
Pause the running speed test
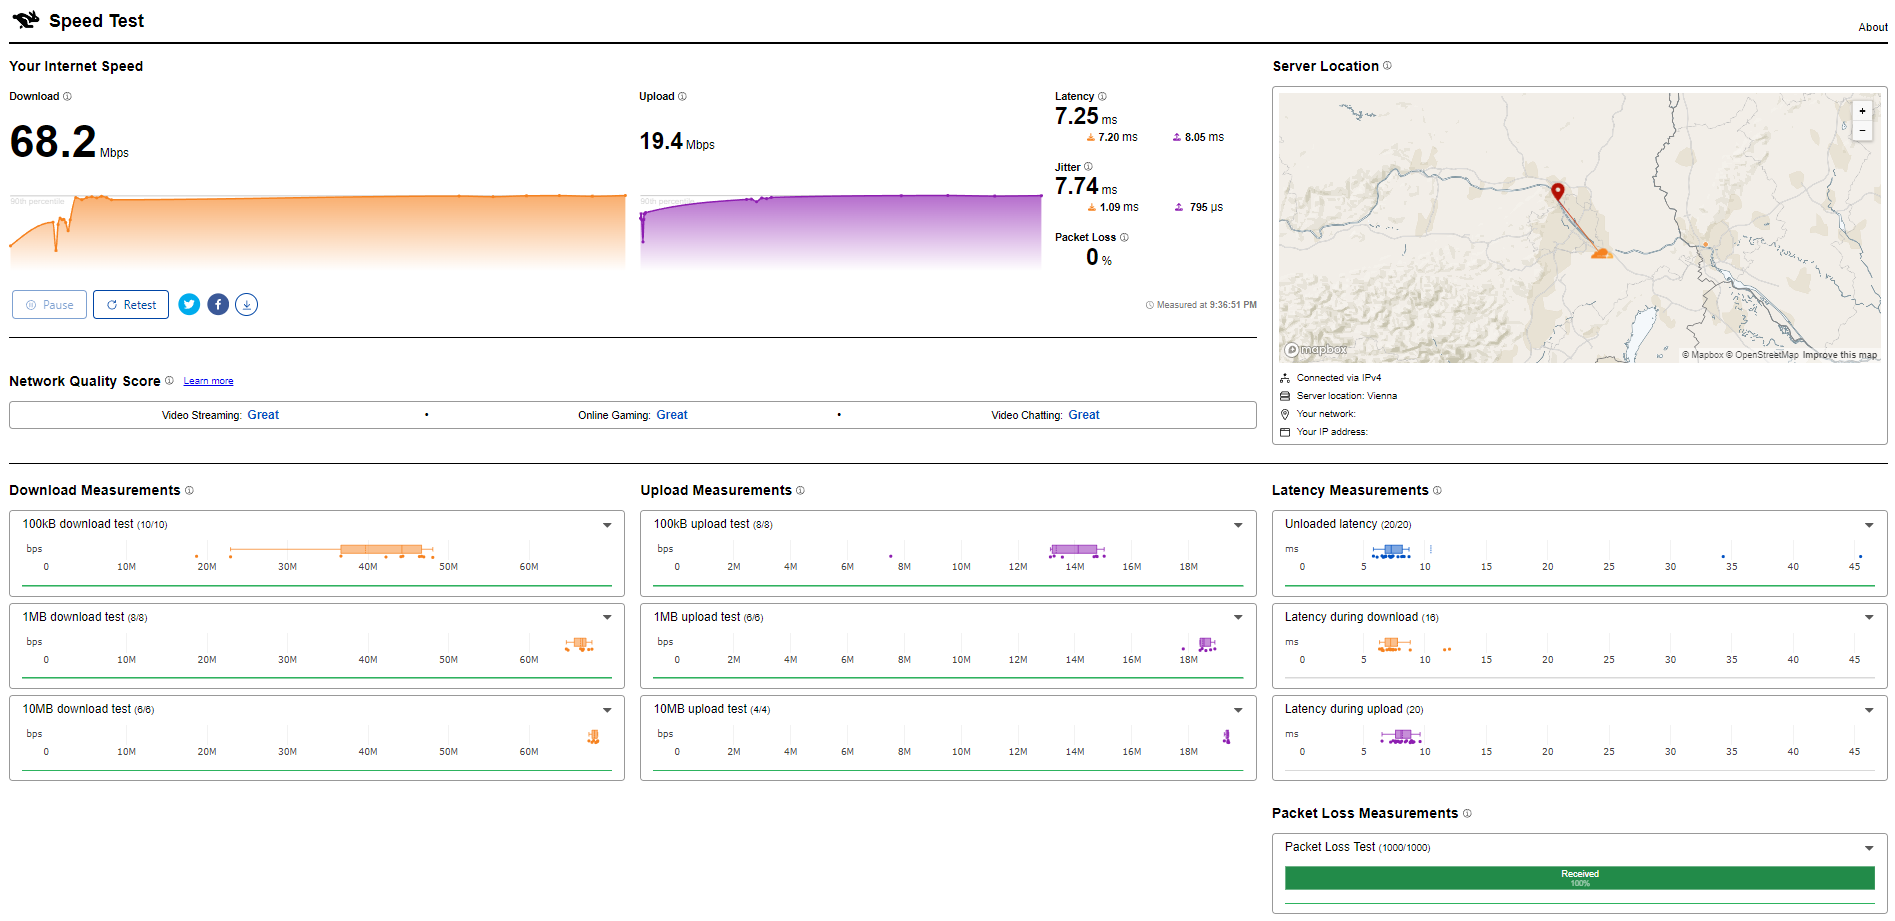[48, 304]
